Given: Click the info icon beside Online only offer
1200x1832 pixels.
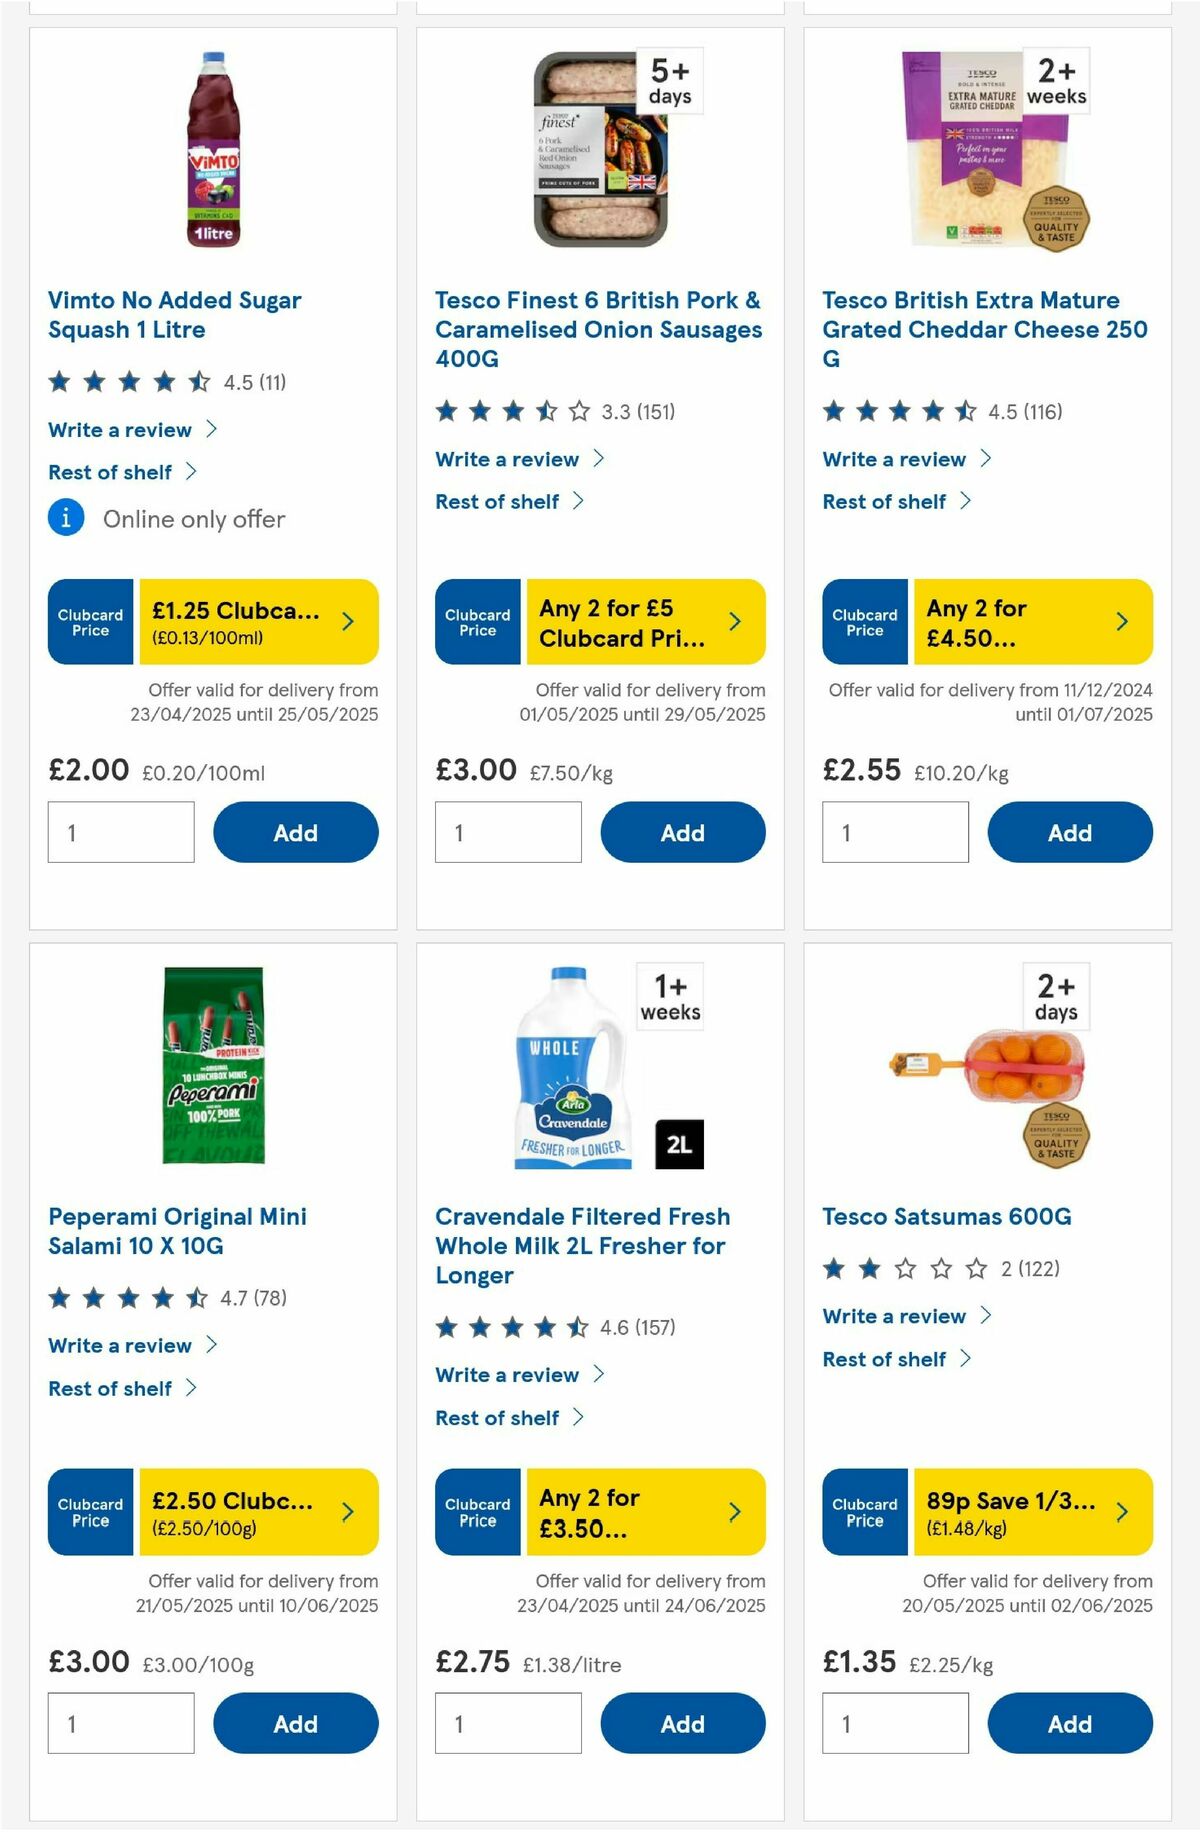Looking at the screenshot, I should point(65,518).
